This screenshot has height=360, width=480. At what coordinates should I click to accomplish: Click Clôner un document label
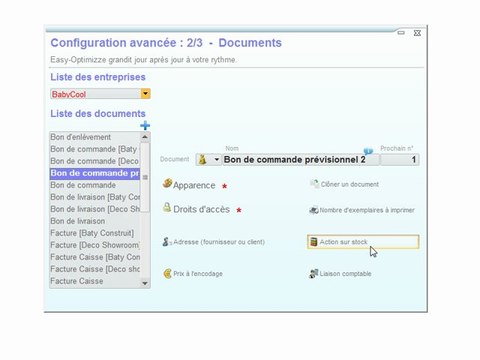350,184
